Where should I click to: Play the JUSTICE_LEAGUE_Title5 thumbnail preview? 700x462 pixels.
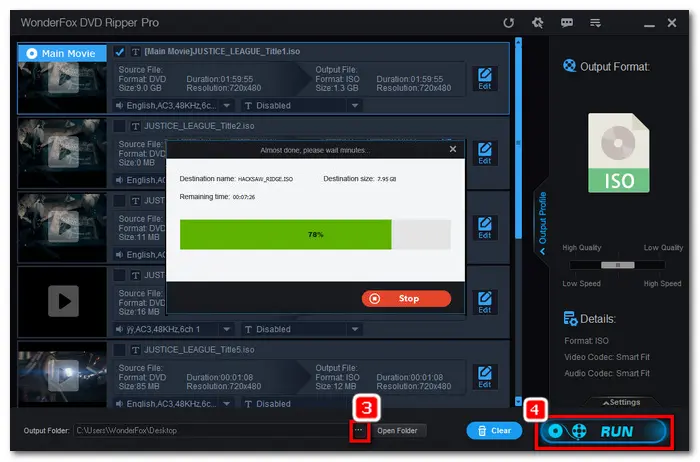[x=63, y=375]
